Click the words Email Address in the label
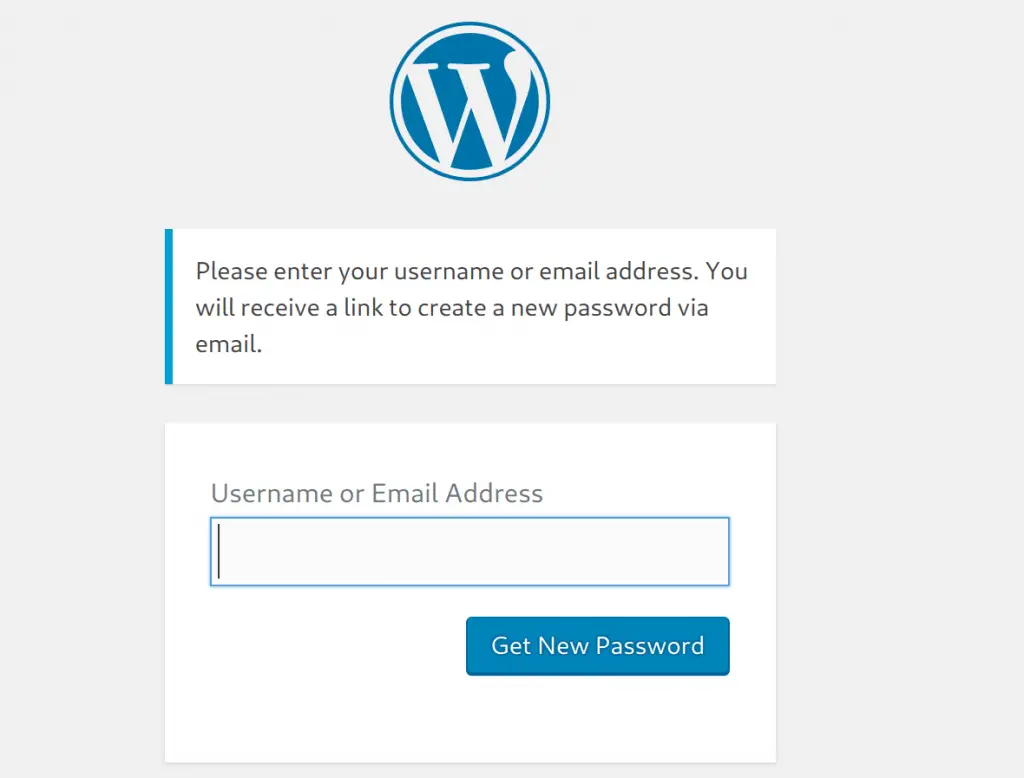This screenshot has height=778, width=1024. pos(457,493)
